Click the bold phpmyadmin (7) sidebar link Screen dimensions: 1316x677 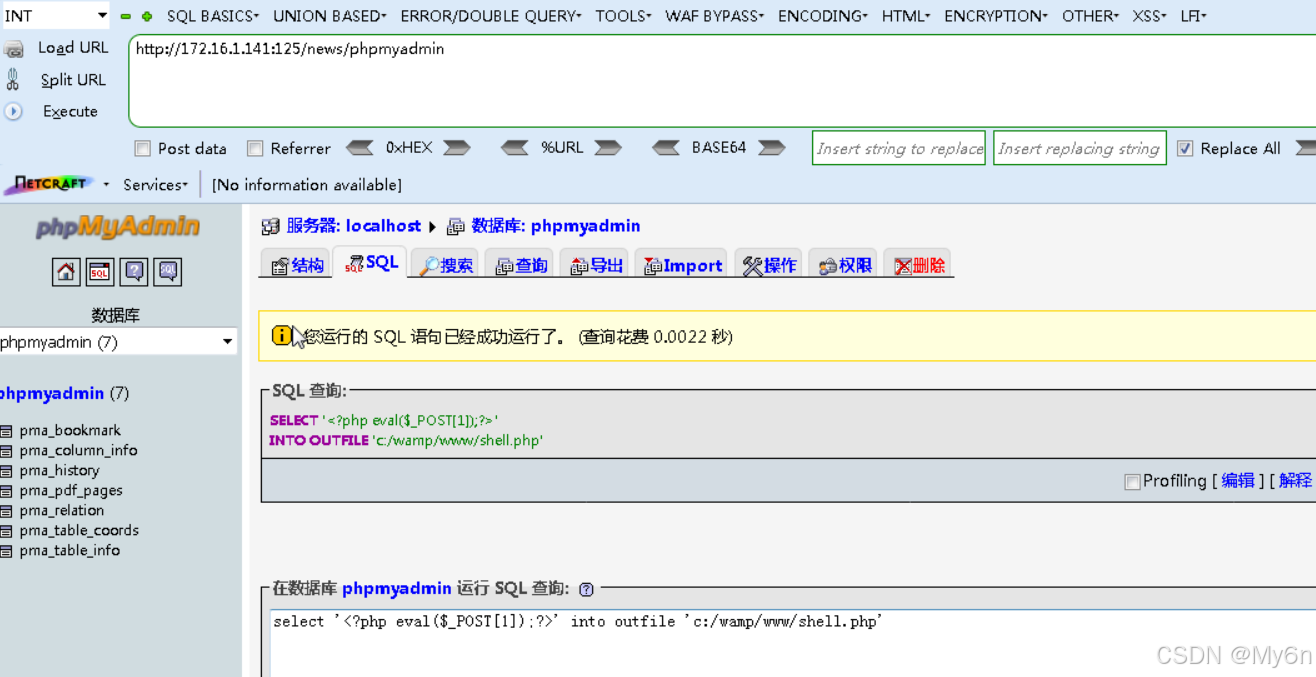point(64,393)
